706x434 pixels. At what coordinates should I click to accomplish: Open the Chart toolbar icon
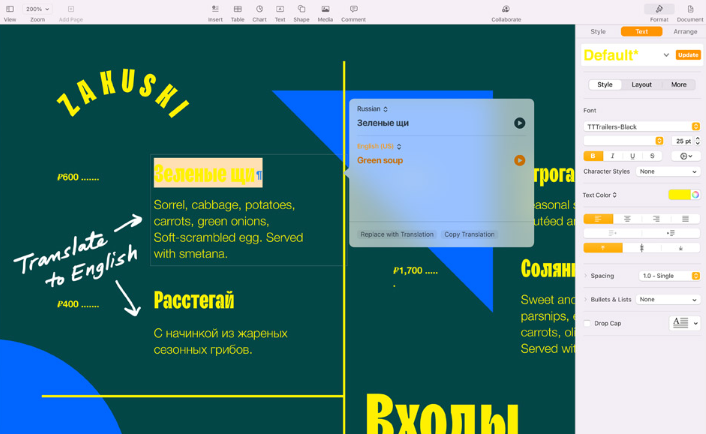[x=259, y=9]
